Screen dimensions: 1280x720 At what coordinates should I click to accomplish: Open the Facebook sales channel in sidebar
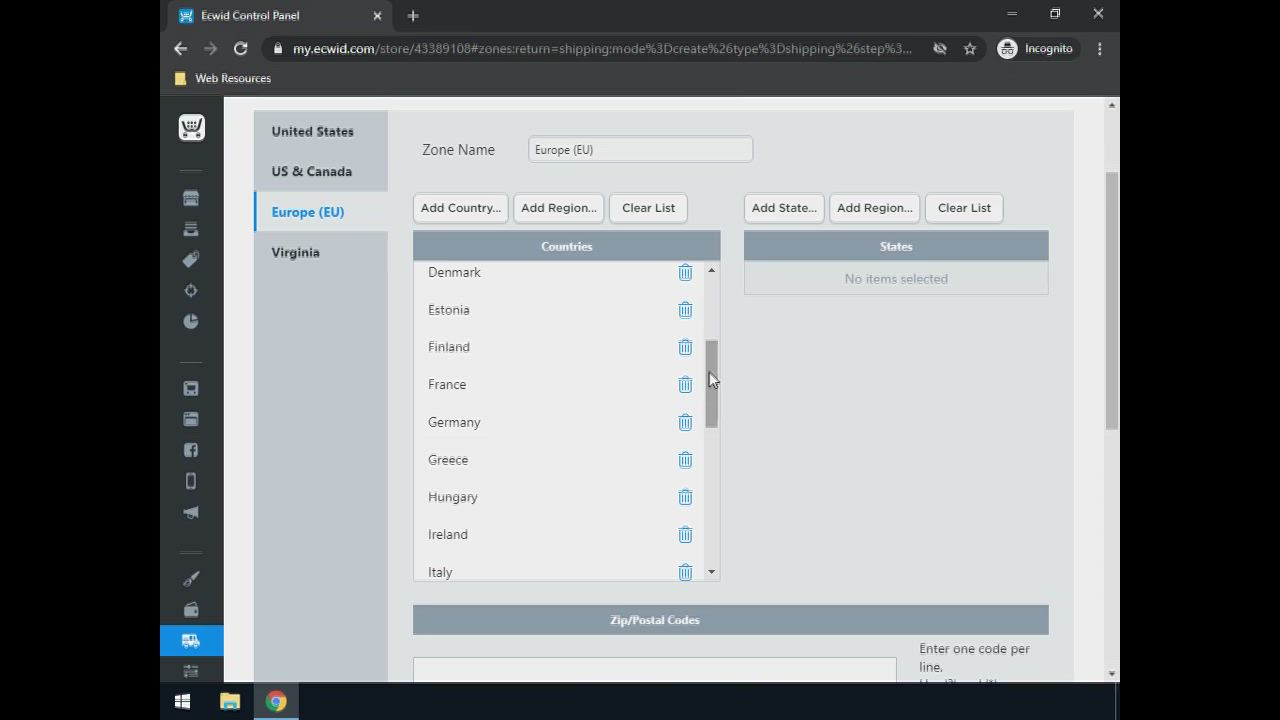click(x=191, y=450)
